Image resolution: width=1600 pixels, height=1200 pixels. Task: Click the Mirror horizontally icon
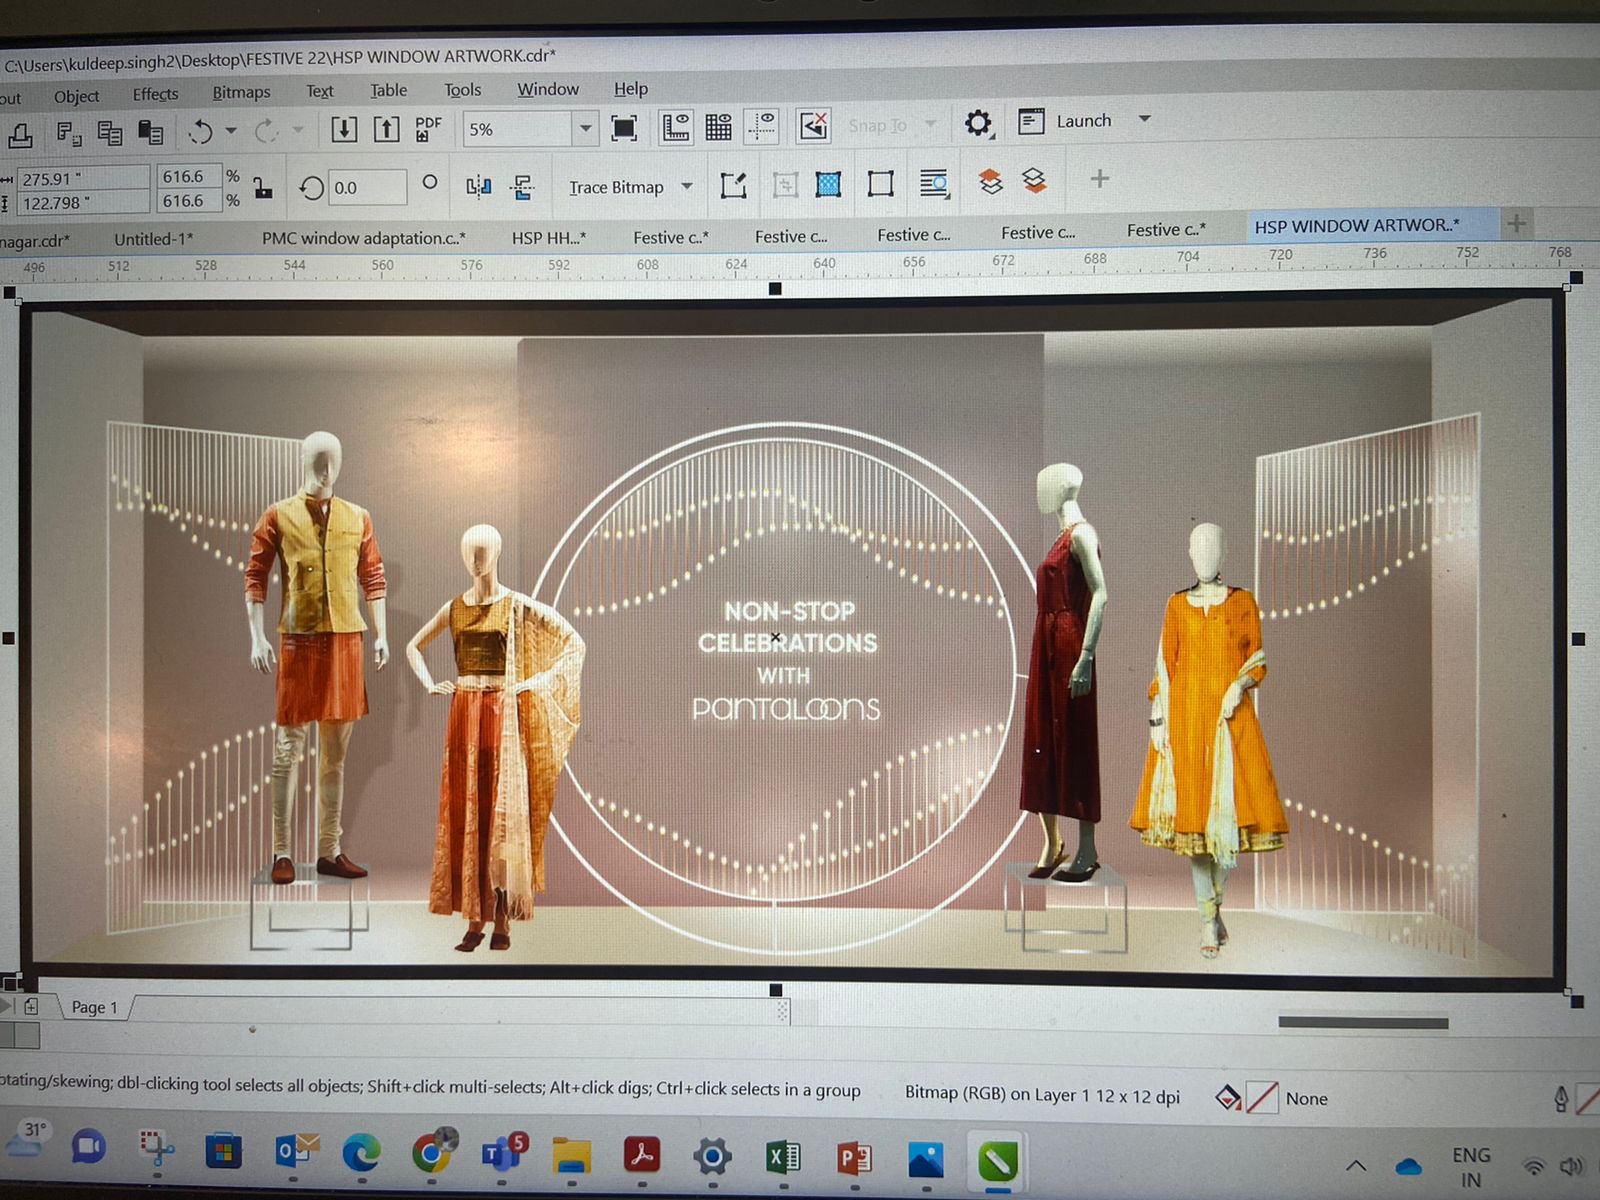[479, 186]
